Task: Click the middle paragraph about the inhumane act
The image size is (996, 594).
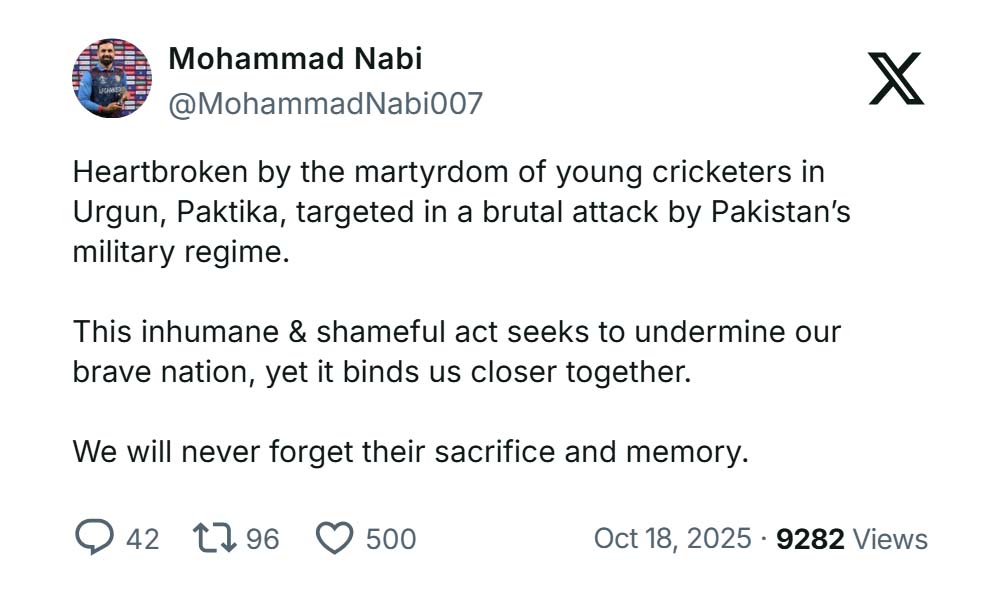Action: coord(458,352)
